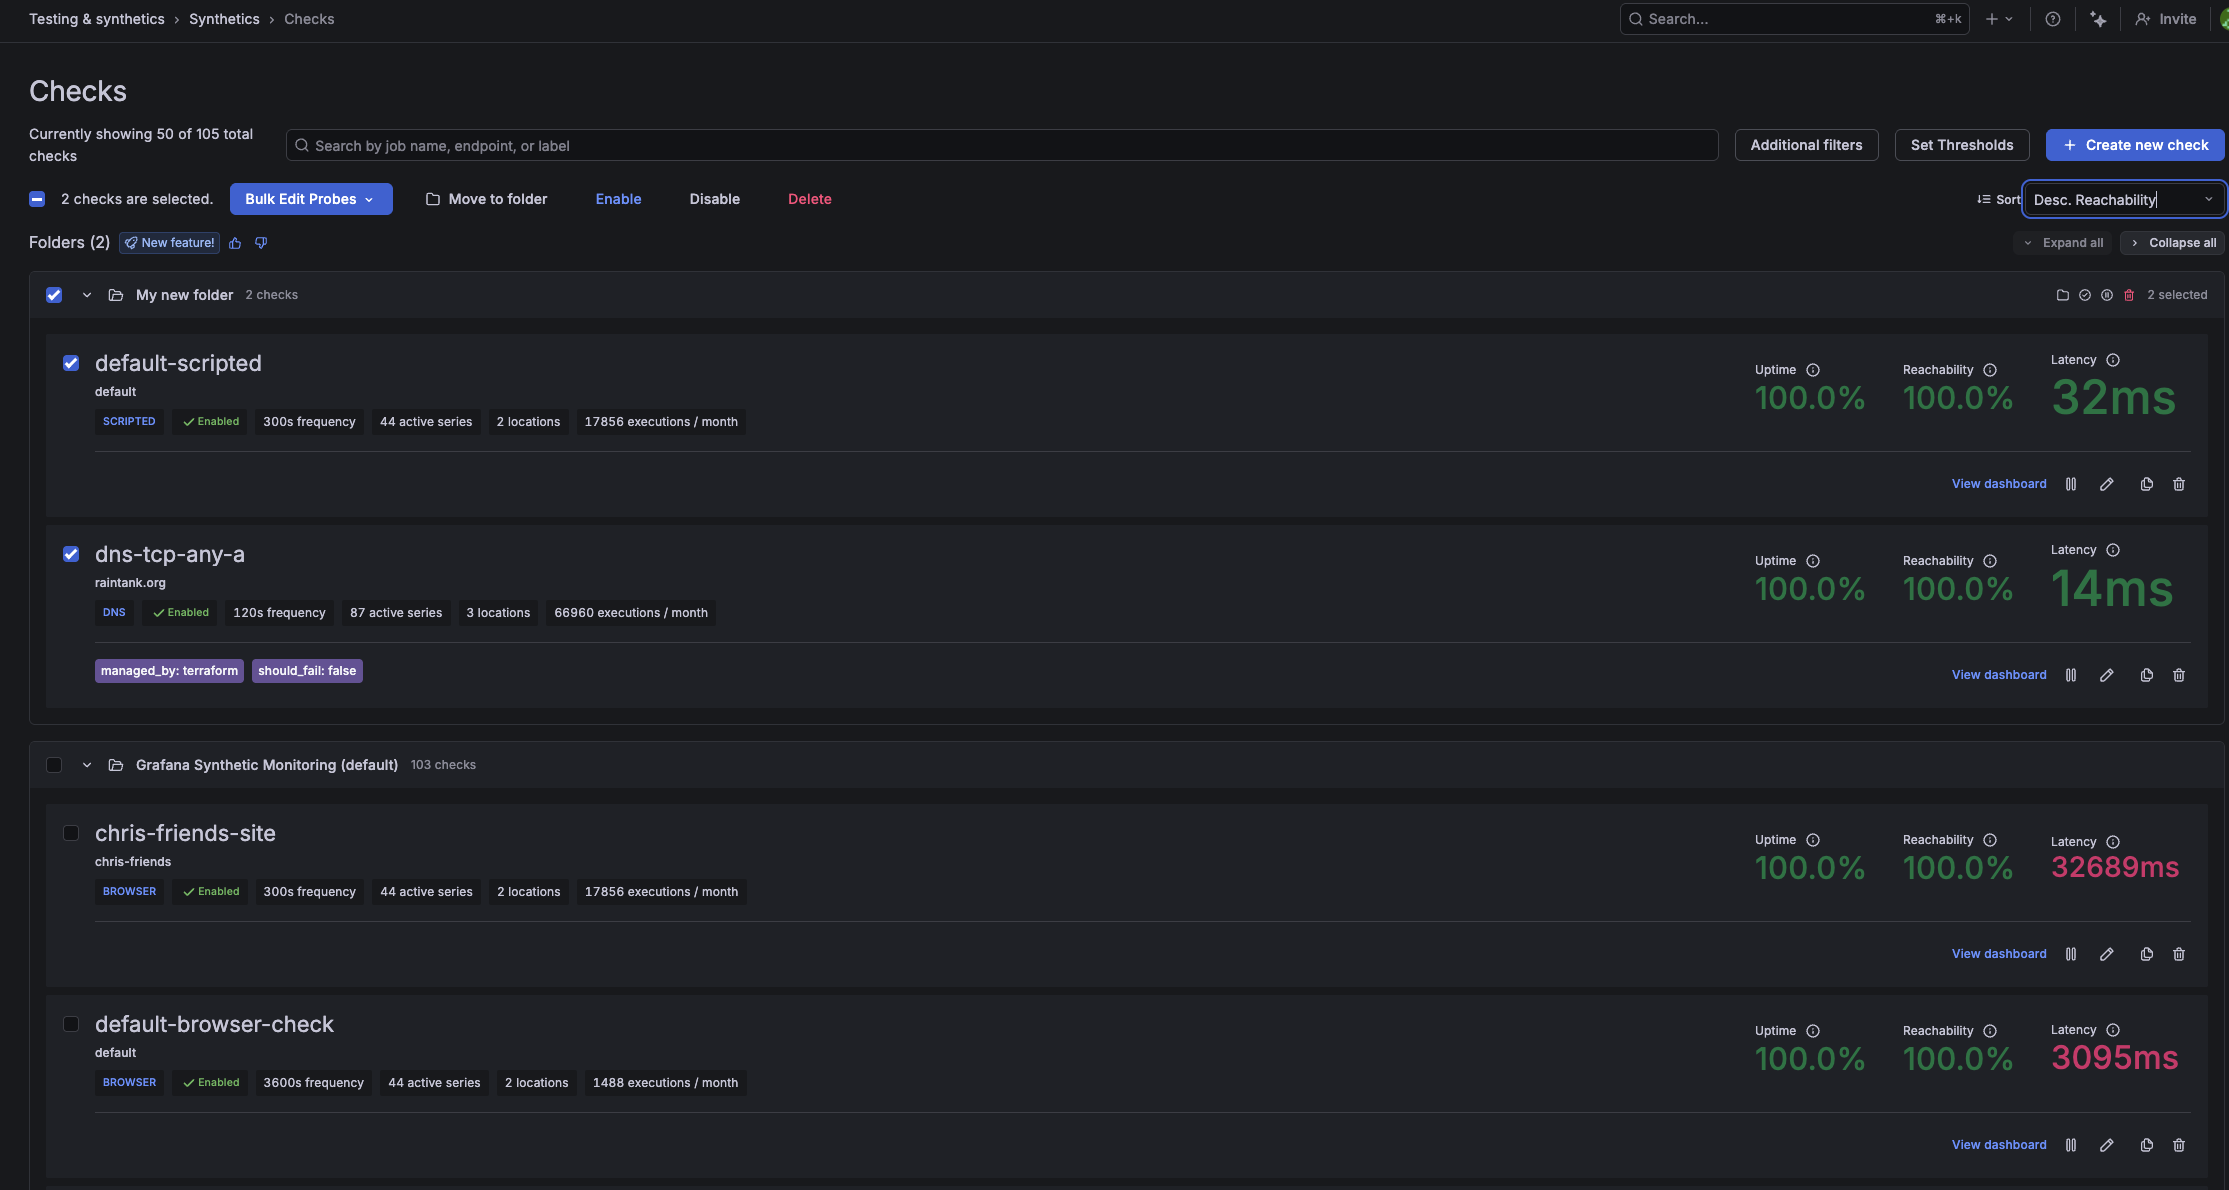Screen dimensions: 2229x1190
Task: Show Uptime info for default-scripted
Action: (1813, 370)
